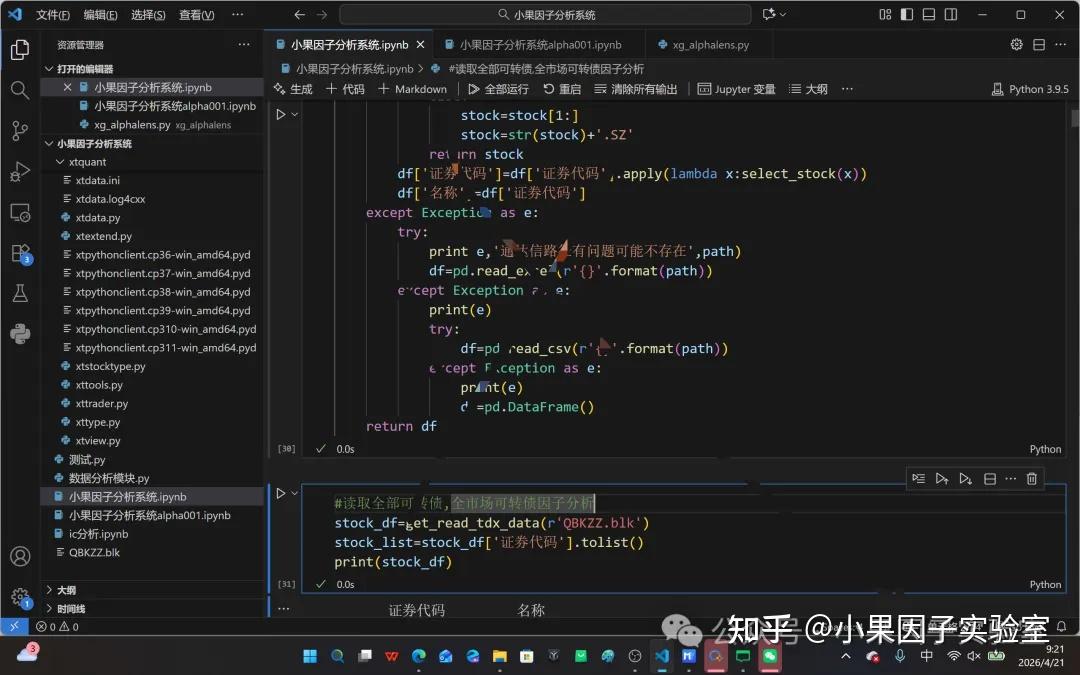Open more cell actions ellipsis
This screenshot has height=675, width=1080.
click(1010, 479)
